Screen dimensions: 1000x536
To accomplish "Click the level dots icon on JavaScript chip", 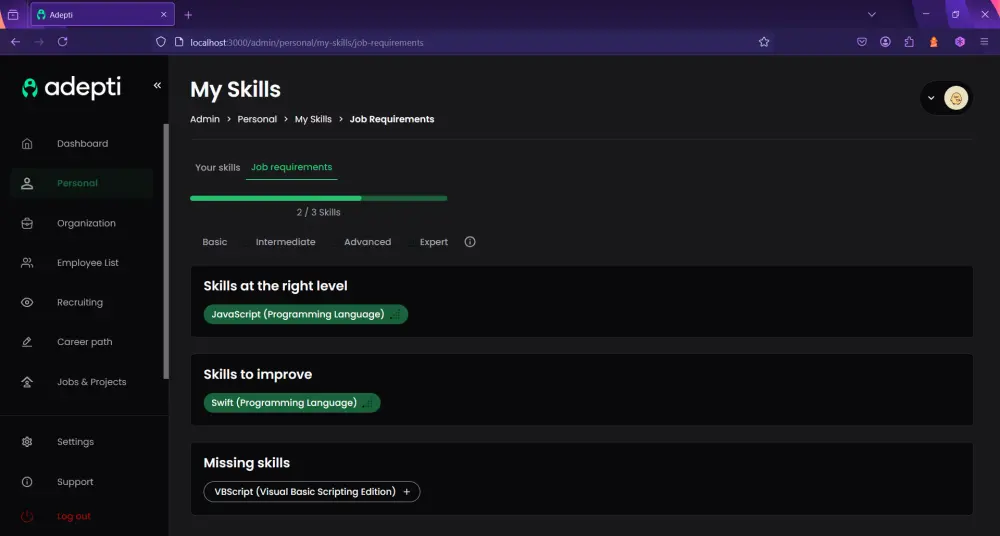I will [395, 314].
